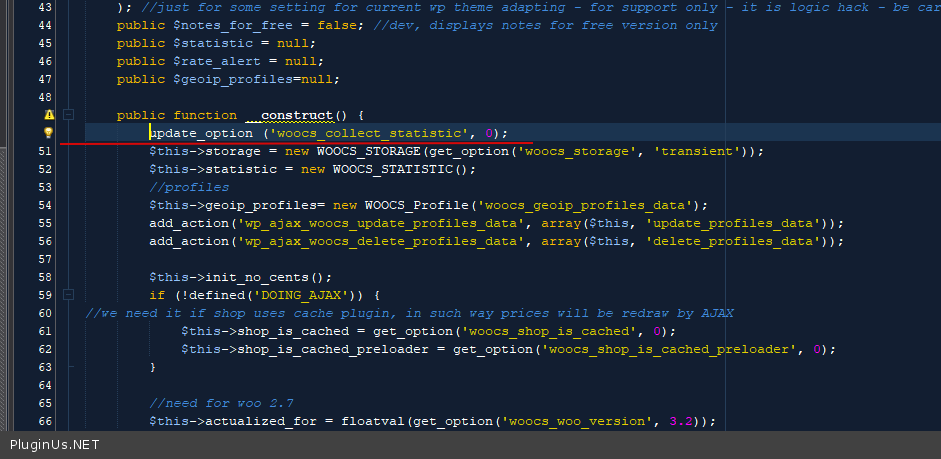The height and width of the screenshot is (459, 941).
Task: Click the 3.2 numeric value on line 66
Action: click(x=681, y=421)
